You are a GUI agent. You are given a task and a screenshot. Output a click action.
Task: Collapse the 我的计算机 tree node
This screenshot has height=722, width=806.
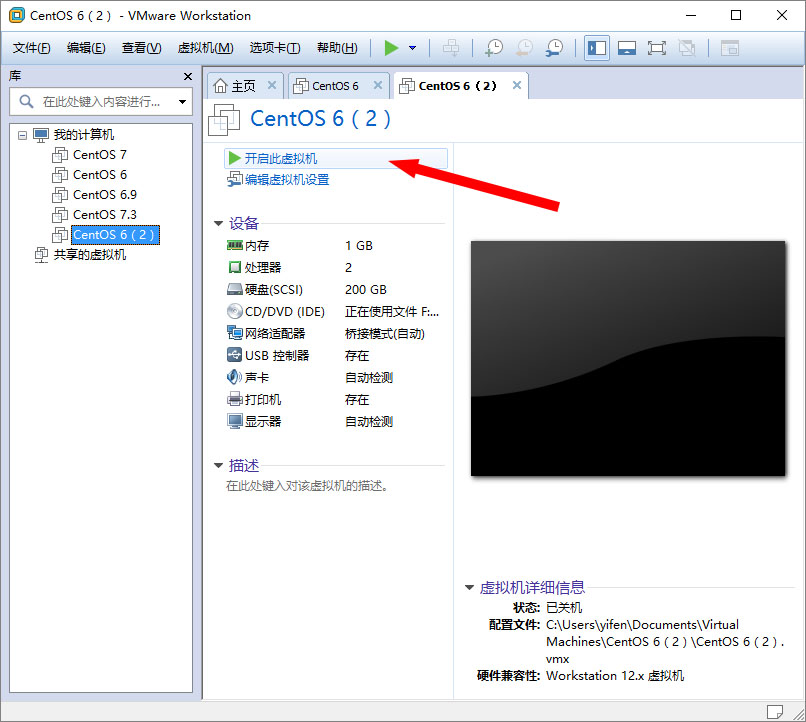22,135
